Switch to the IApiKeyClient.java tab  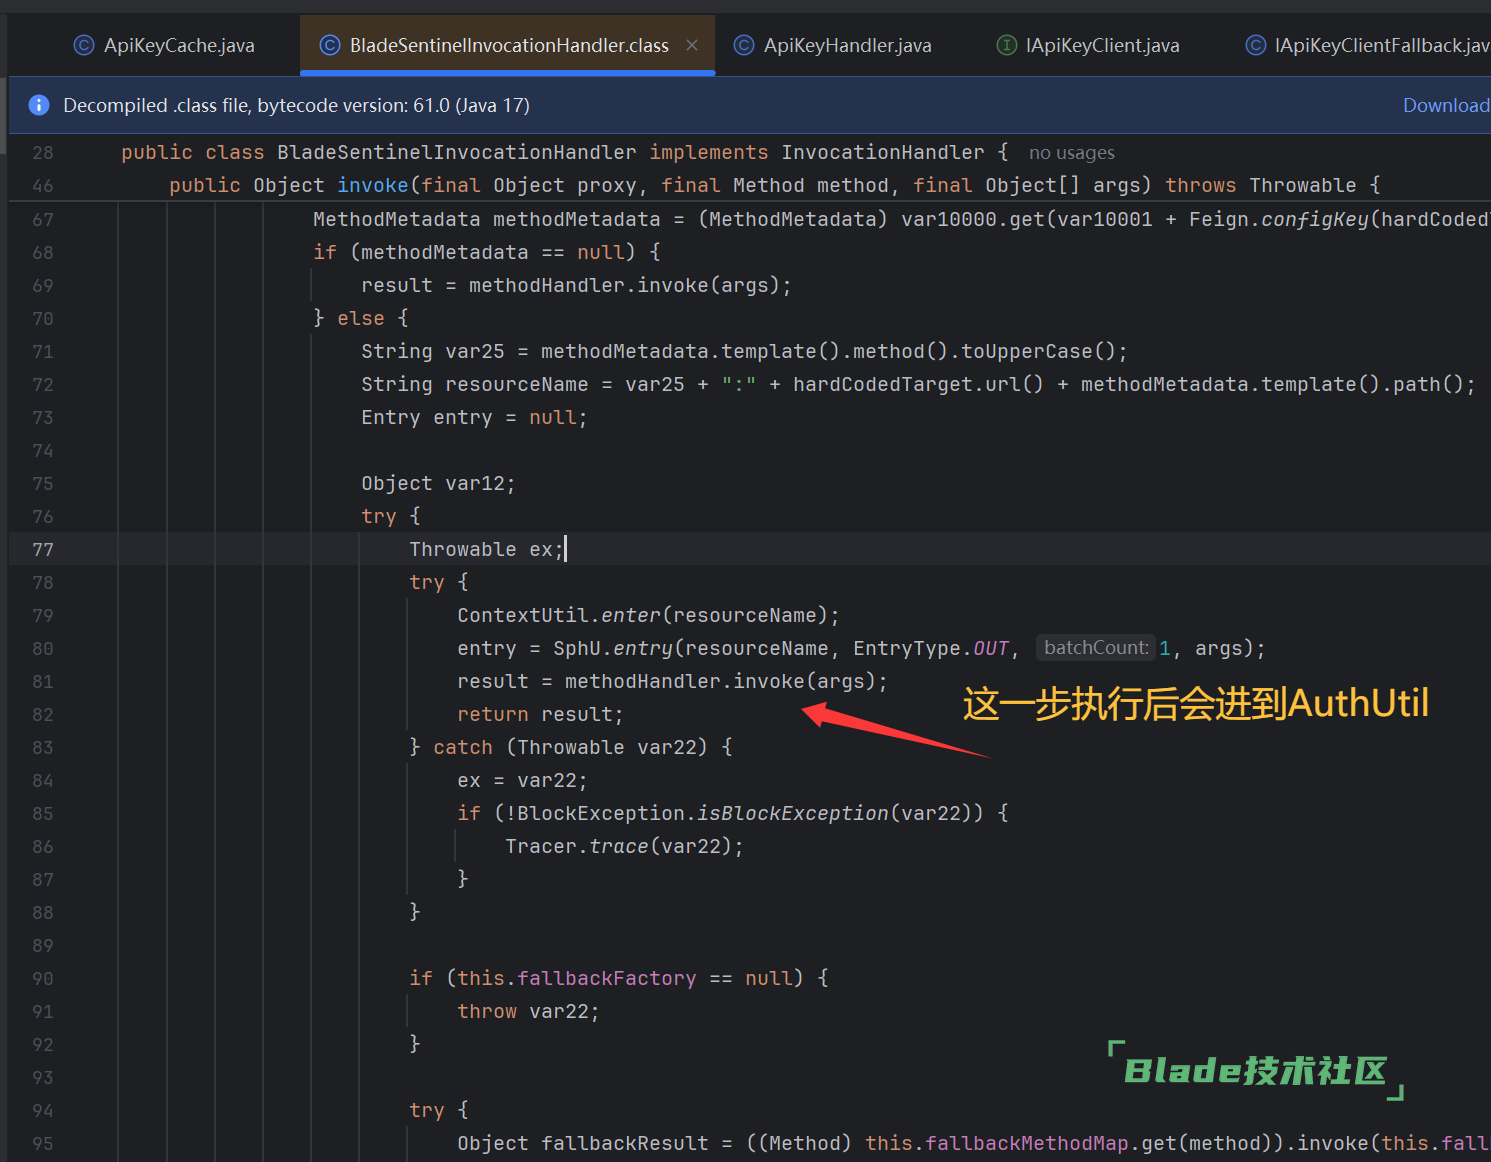[x=1102, y=45]
